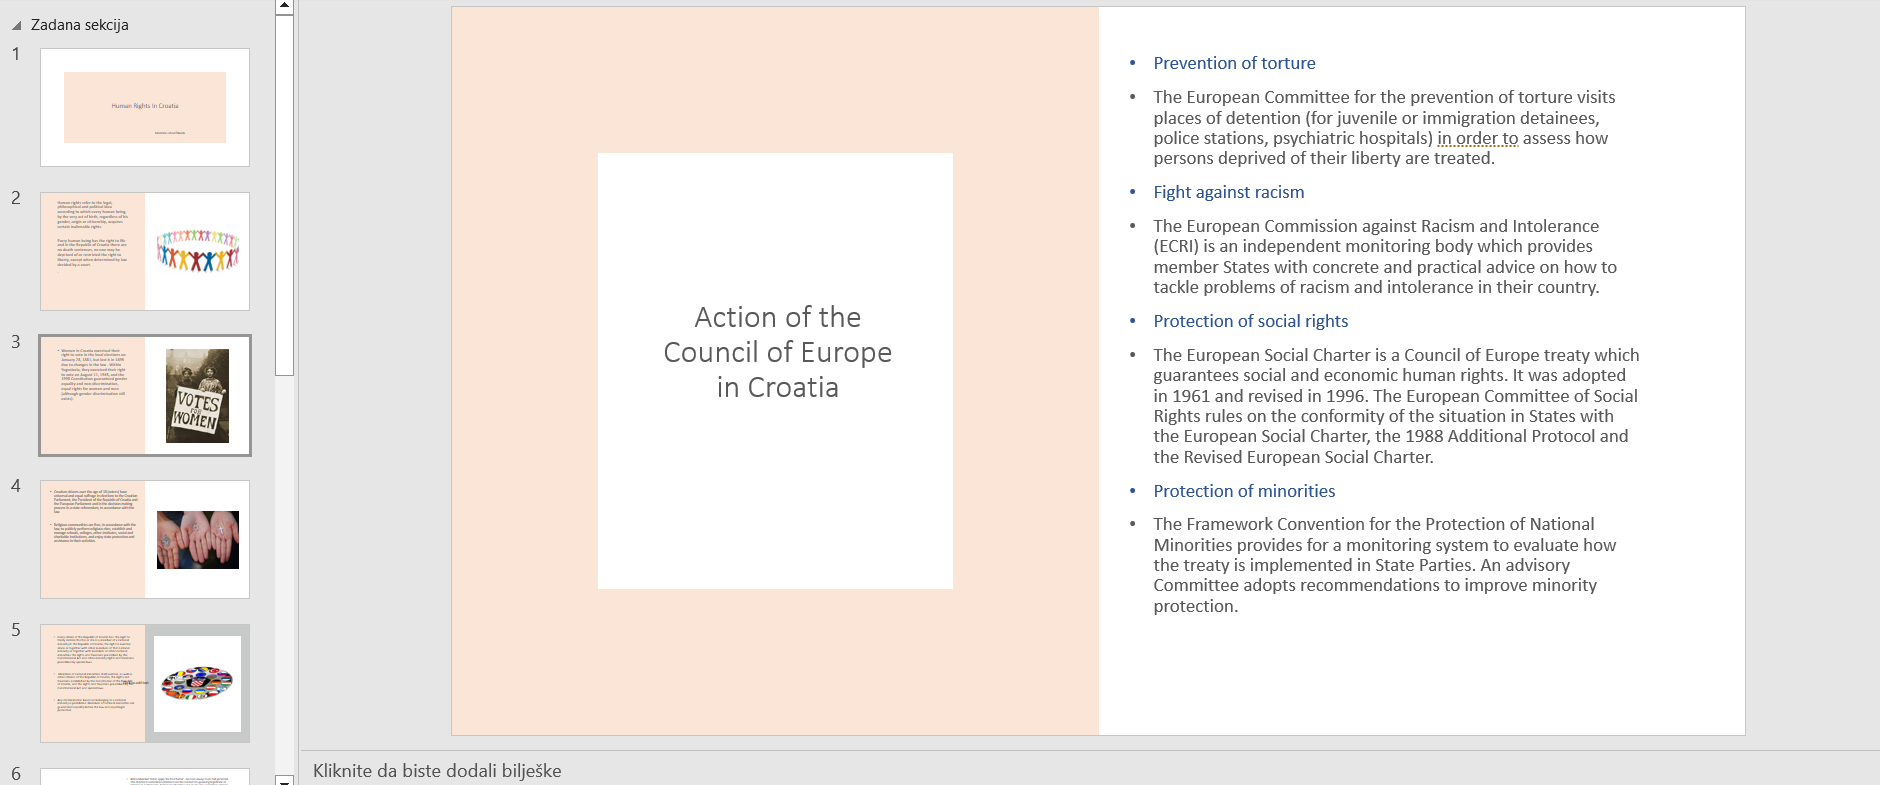Click the slide panel scrollbar thumb
This screenshot has height=785, width=1880.
[x=285, y=194]
